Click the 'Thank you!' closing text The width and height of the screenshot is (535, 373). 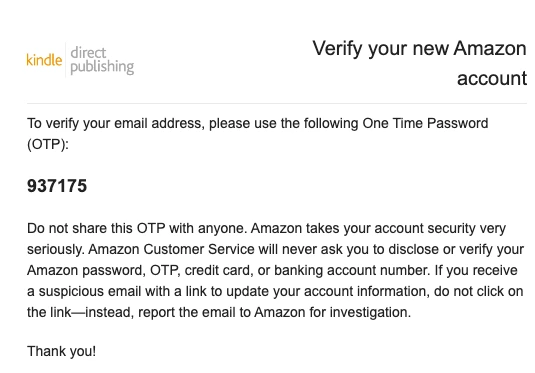(61, 351)
